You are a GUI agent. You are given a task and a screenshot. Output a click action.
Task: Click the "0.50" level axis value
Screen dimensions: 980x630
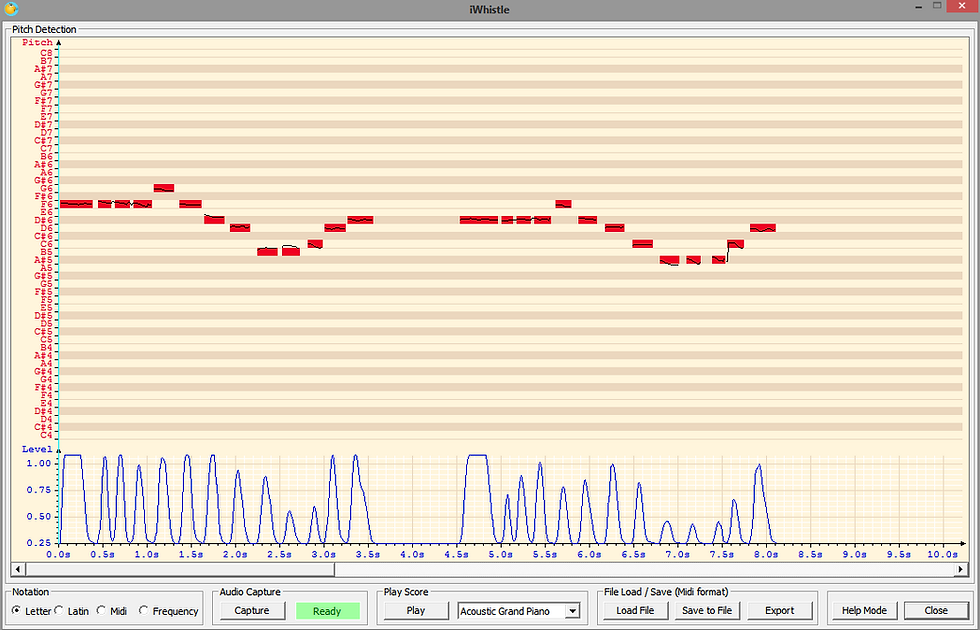(39, 517)
